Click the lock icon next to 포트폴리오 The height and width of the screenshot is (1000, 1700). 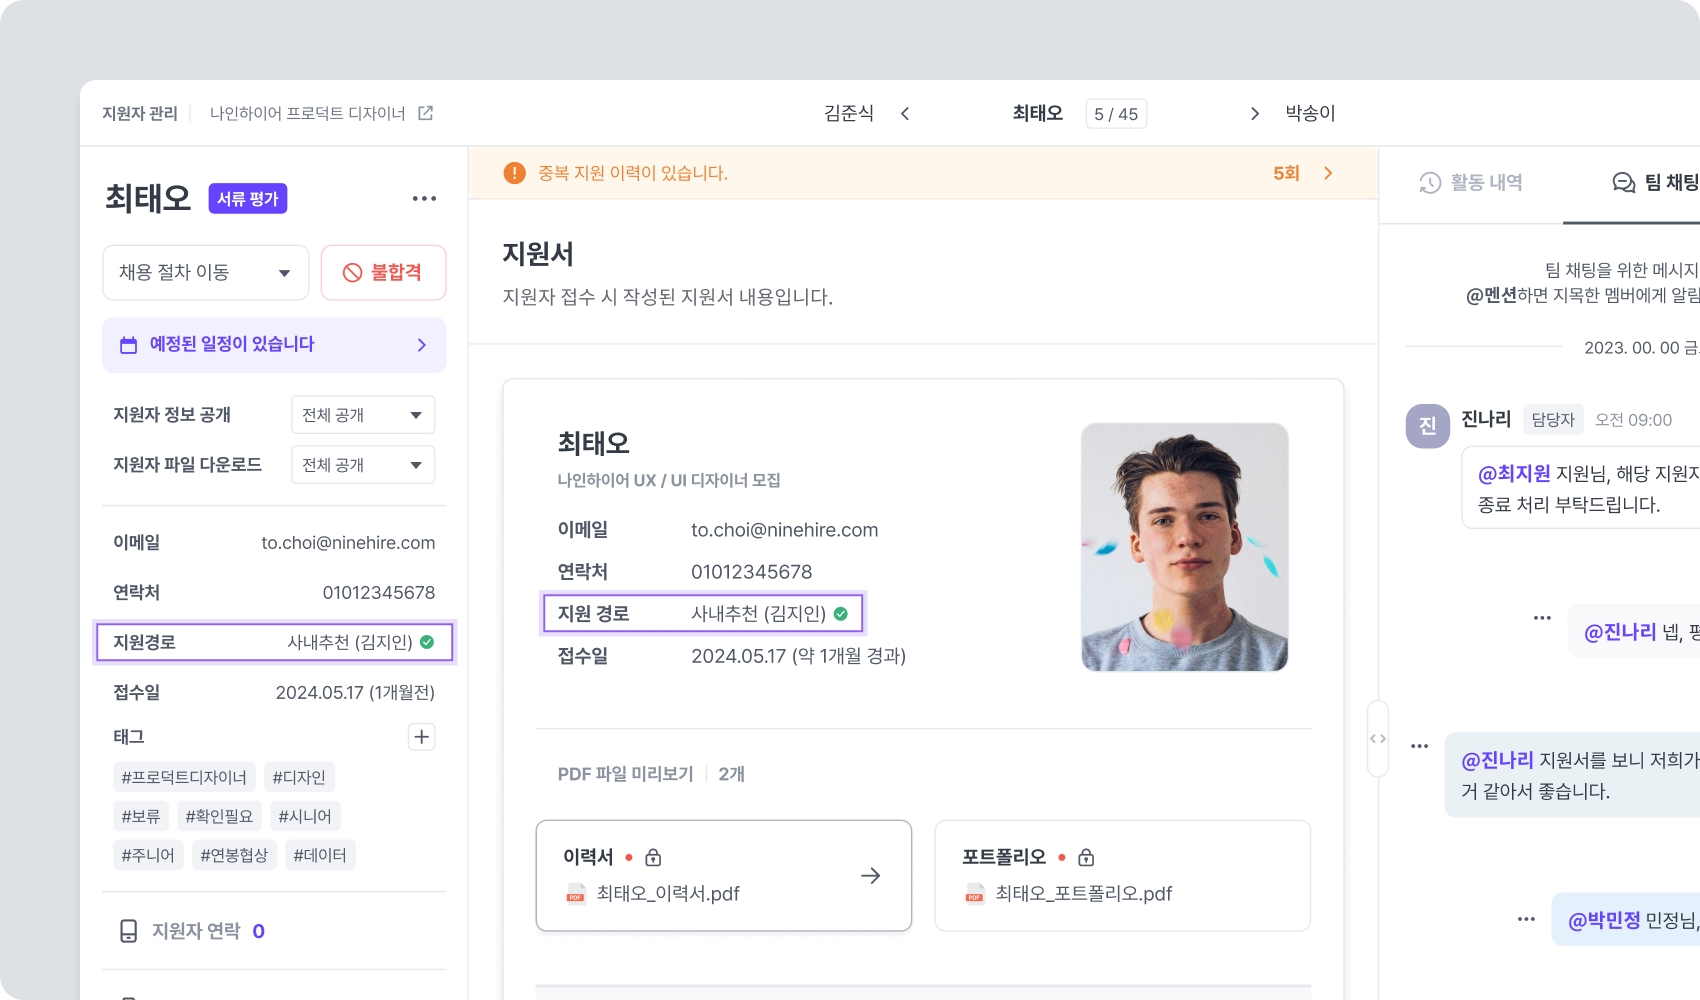click(x=1086, y=857)
